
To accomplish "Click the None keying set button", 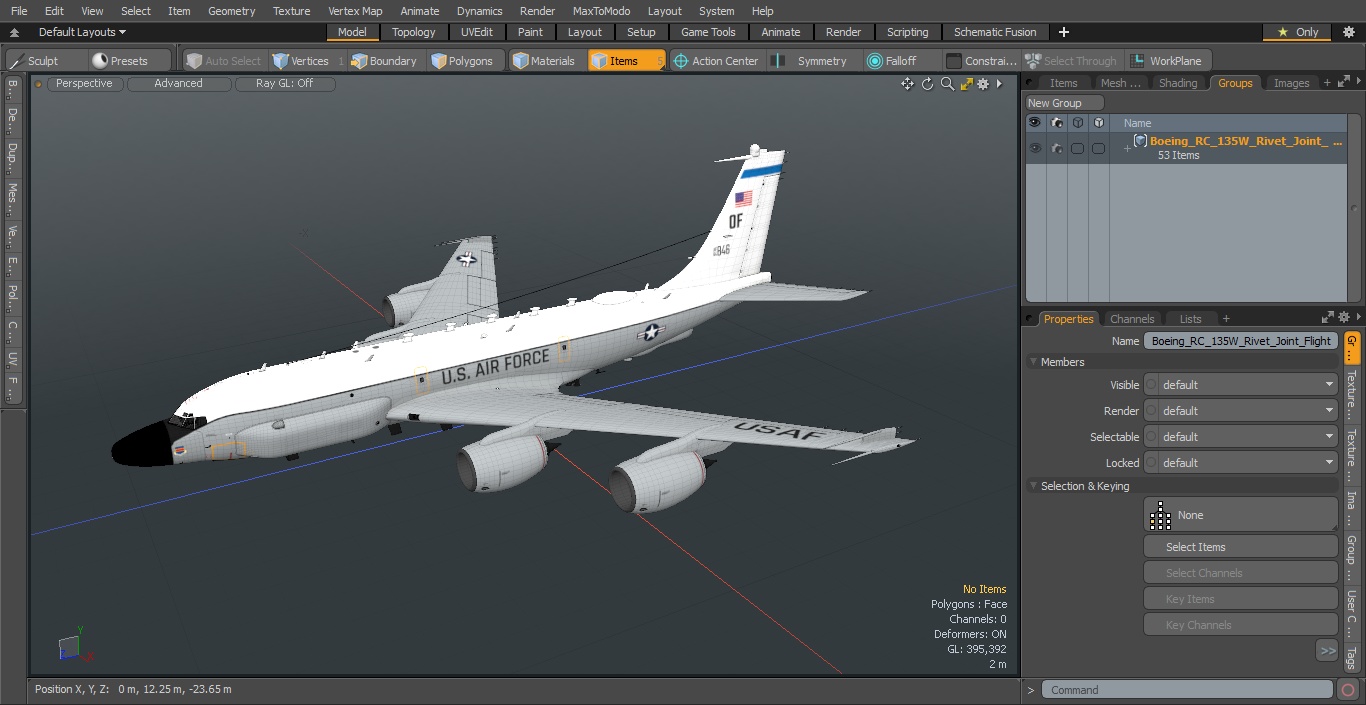I will (1240, 515).
